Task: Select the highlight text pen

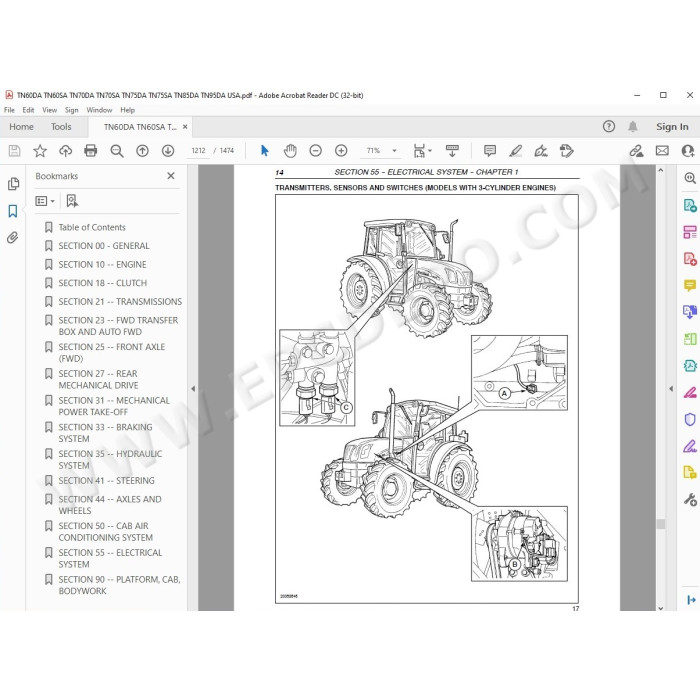Action: 516,151
